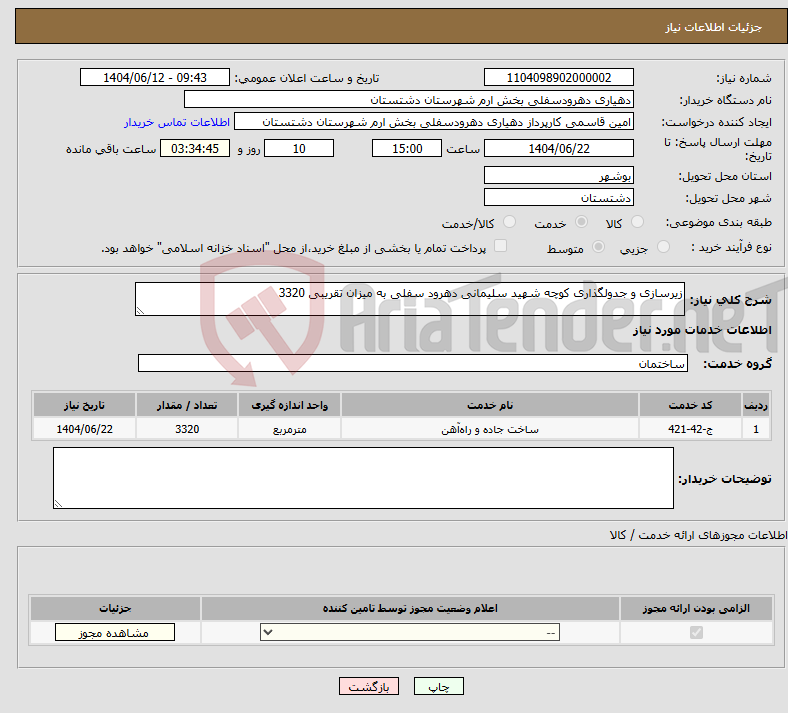The width and height of the screenshot is (788, 713).
Task: Click the استان محل تحویل field بوشهر
Action: (x=559, y=174)
